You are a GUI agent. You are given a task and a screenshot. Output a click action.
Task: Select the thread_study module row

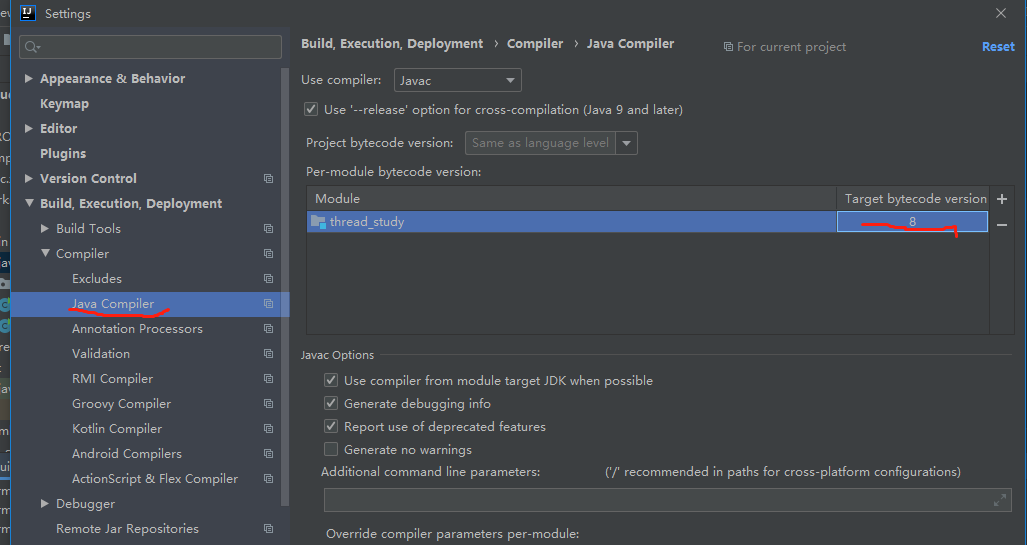(x=647, y=221)
